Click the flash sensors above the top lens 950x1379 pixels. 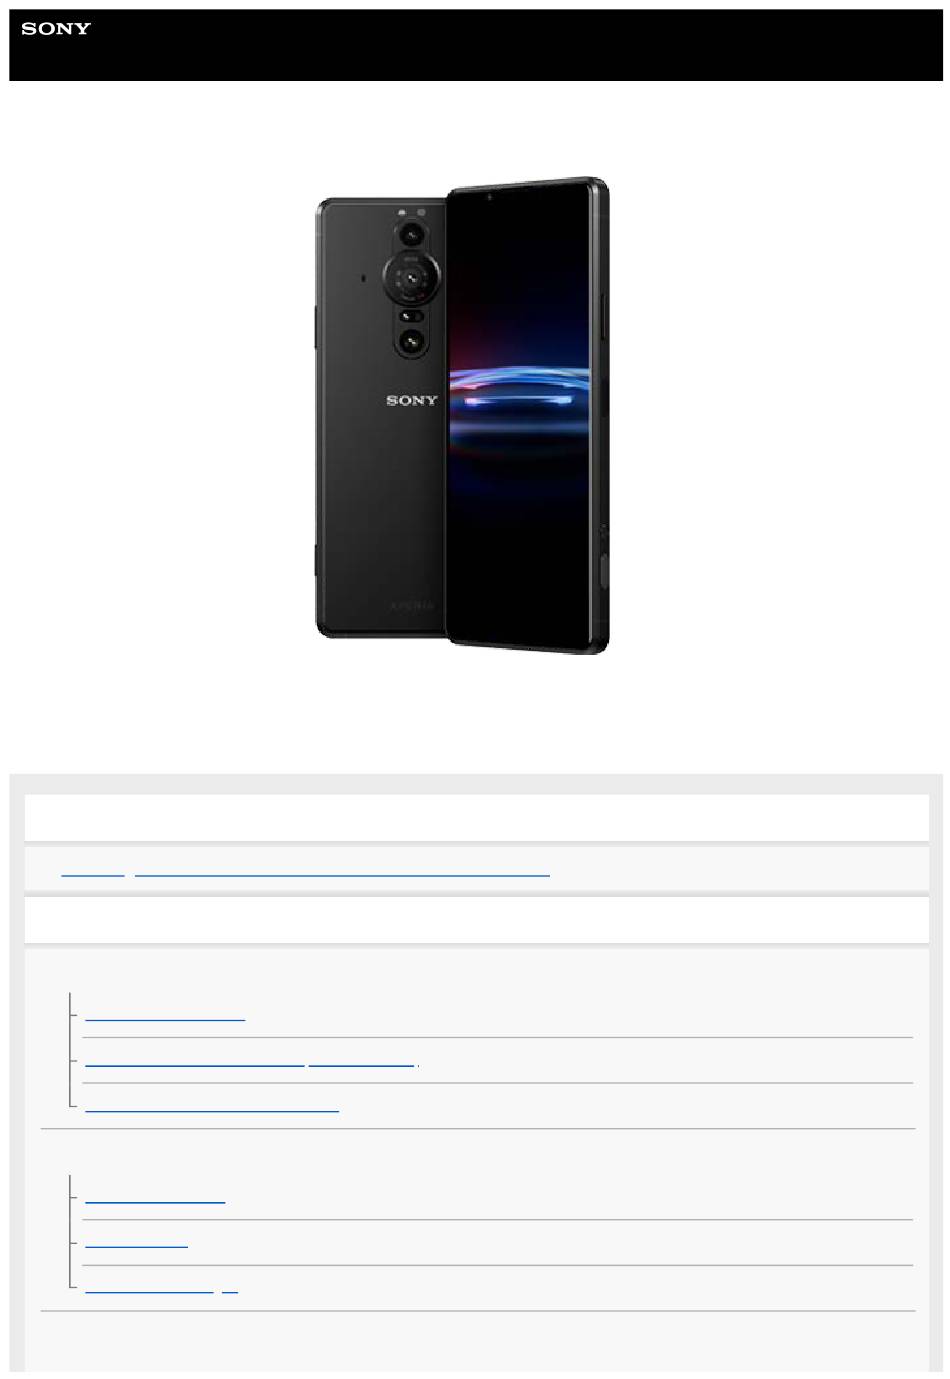411,212
